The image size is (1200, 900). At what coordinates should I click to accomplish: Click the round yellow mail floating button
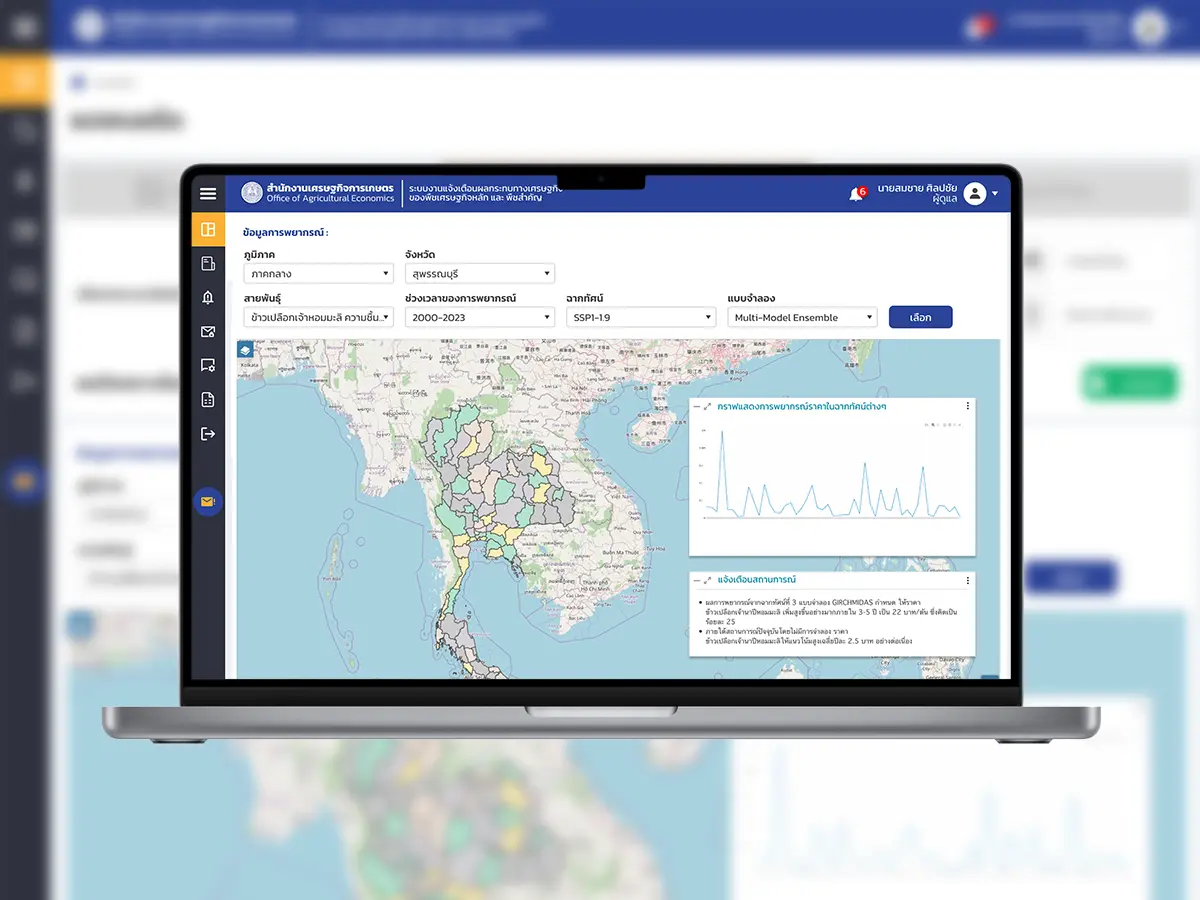208,502
